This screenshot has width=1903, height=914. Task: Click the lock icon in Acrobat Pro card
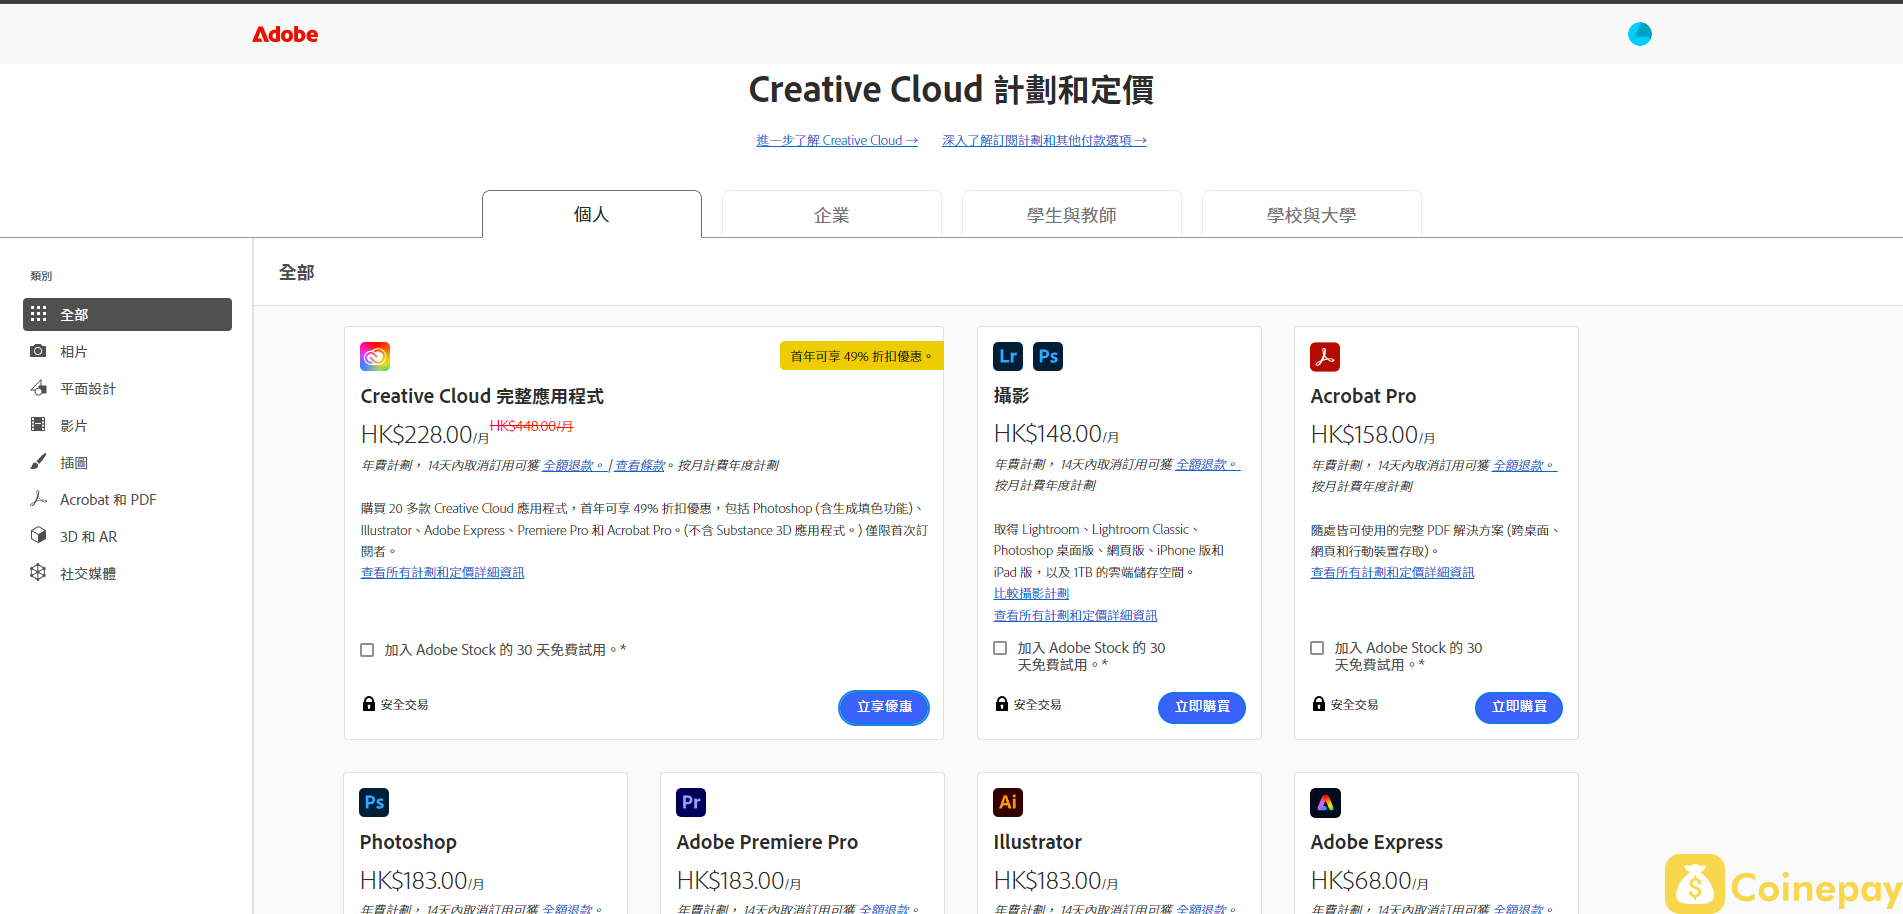[x=1319, y=704]
